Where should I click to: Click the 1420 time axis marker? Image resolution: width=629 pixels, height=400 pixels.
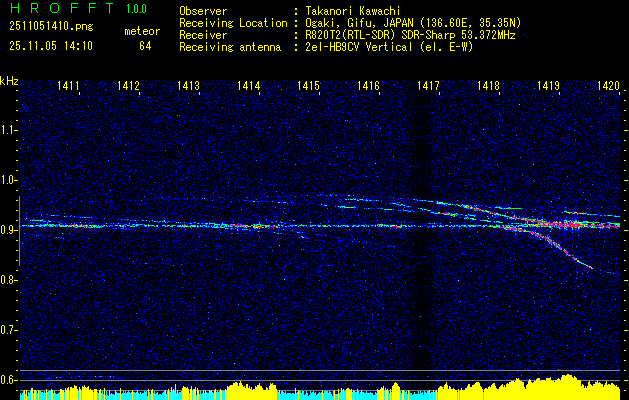(608, 86)
